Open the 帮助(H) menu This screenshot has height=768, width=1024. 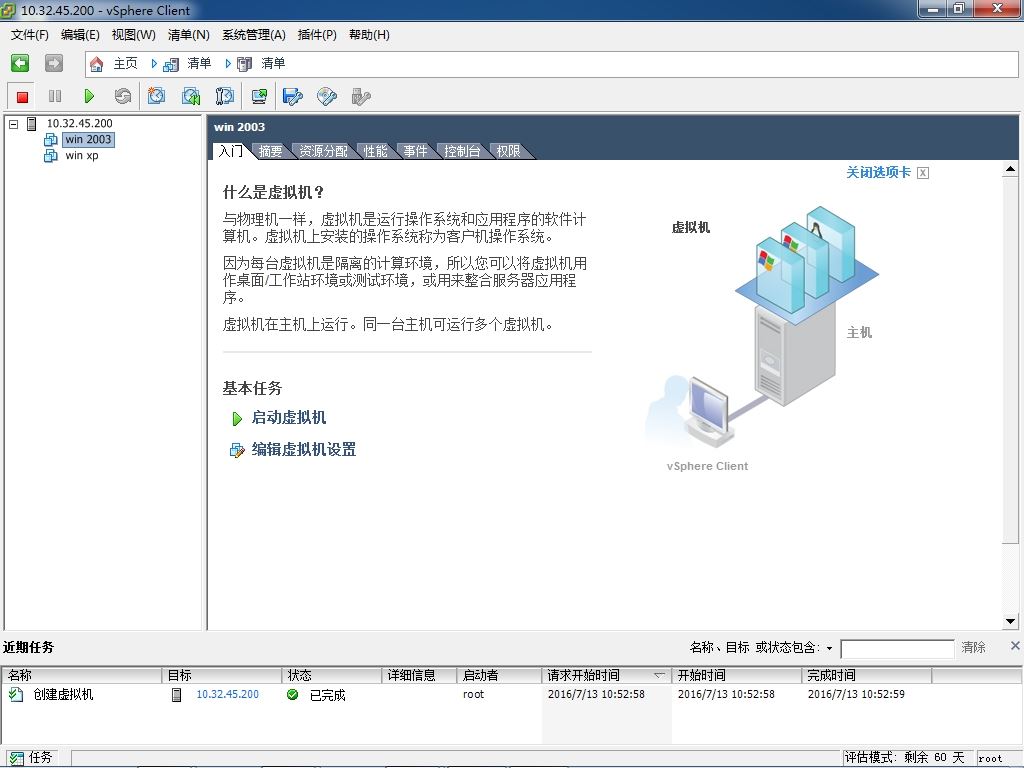(369, 35)
